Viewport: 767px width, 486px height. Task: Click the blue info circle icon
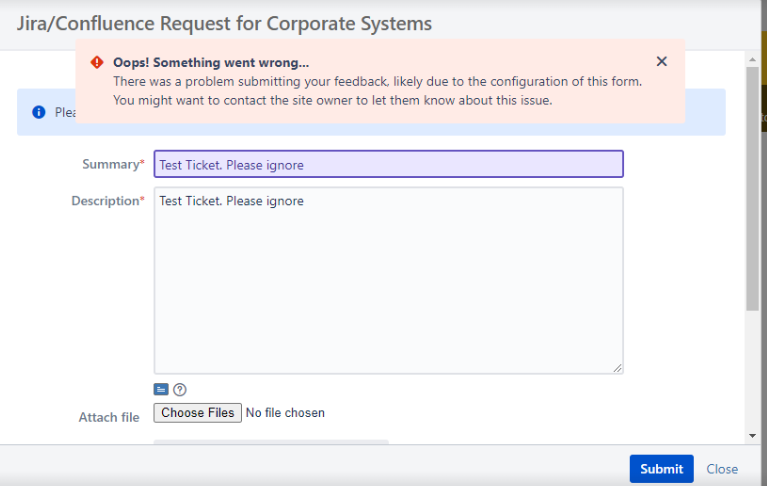click(39, 112)
